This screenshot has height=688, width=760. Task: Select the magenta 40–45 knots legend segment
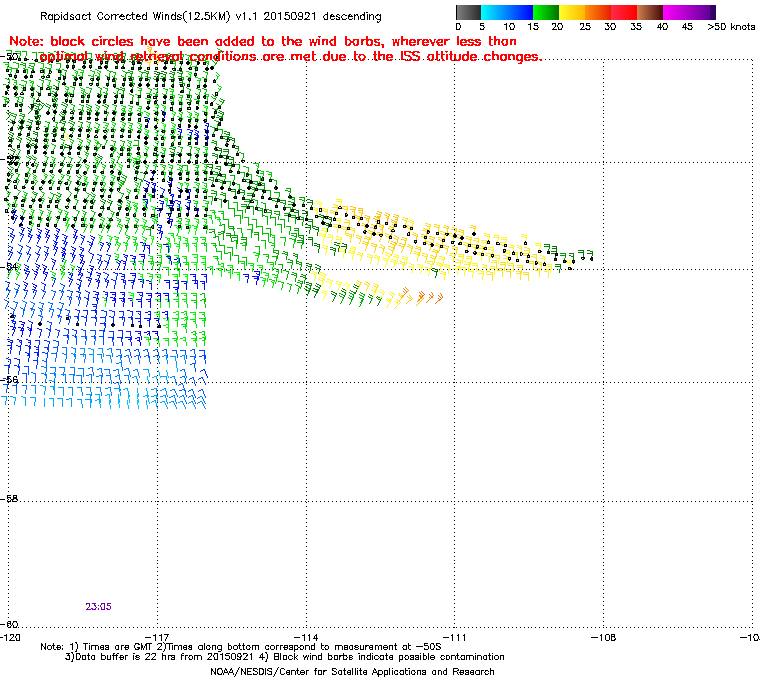point(676,12)
